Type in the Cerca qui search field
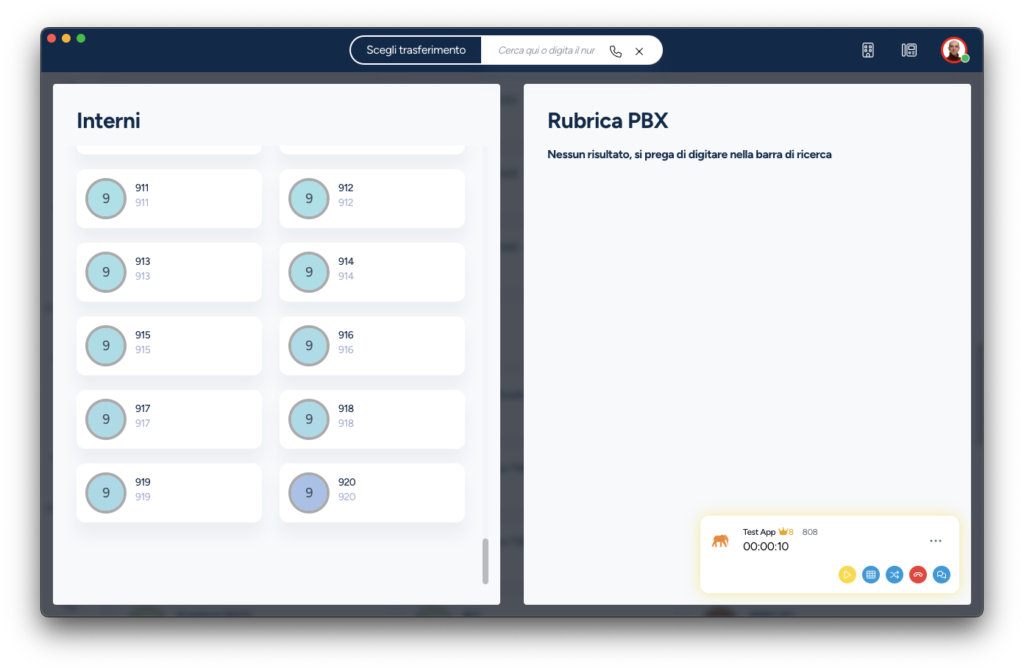1024x671 pixels. [546, 50]
